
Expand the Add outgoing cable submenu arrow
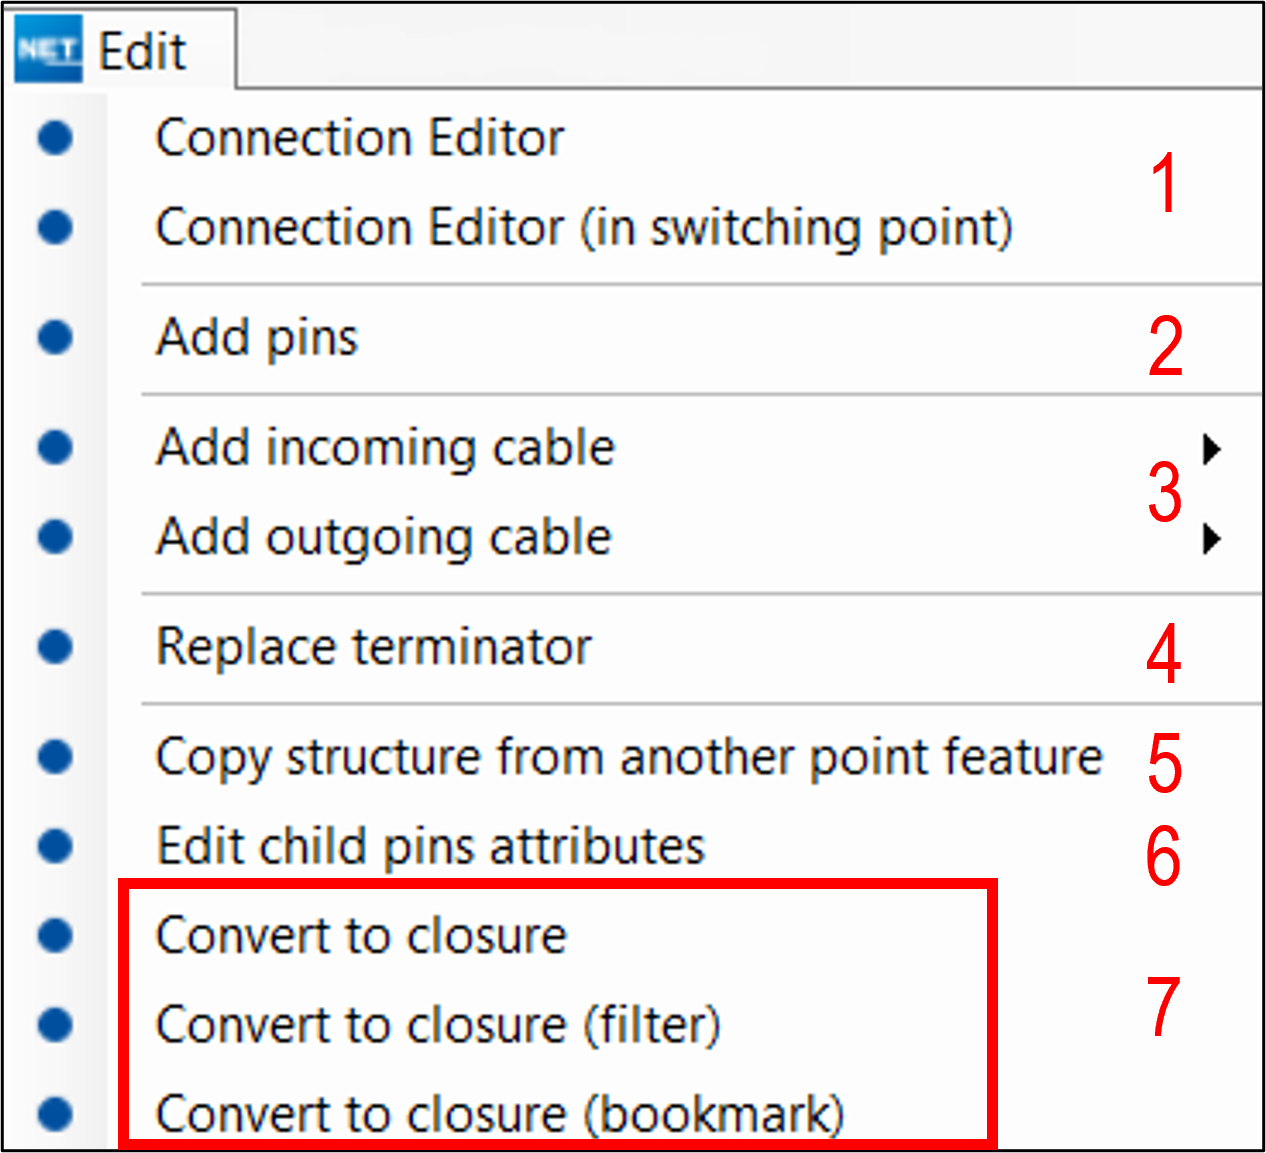click(x=1211, y=539)
